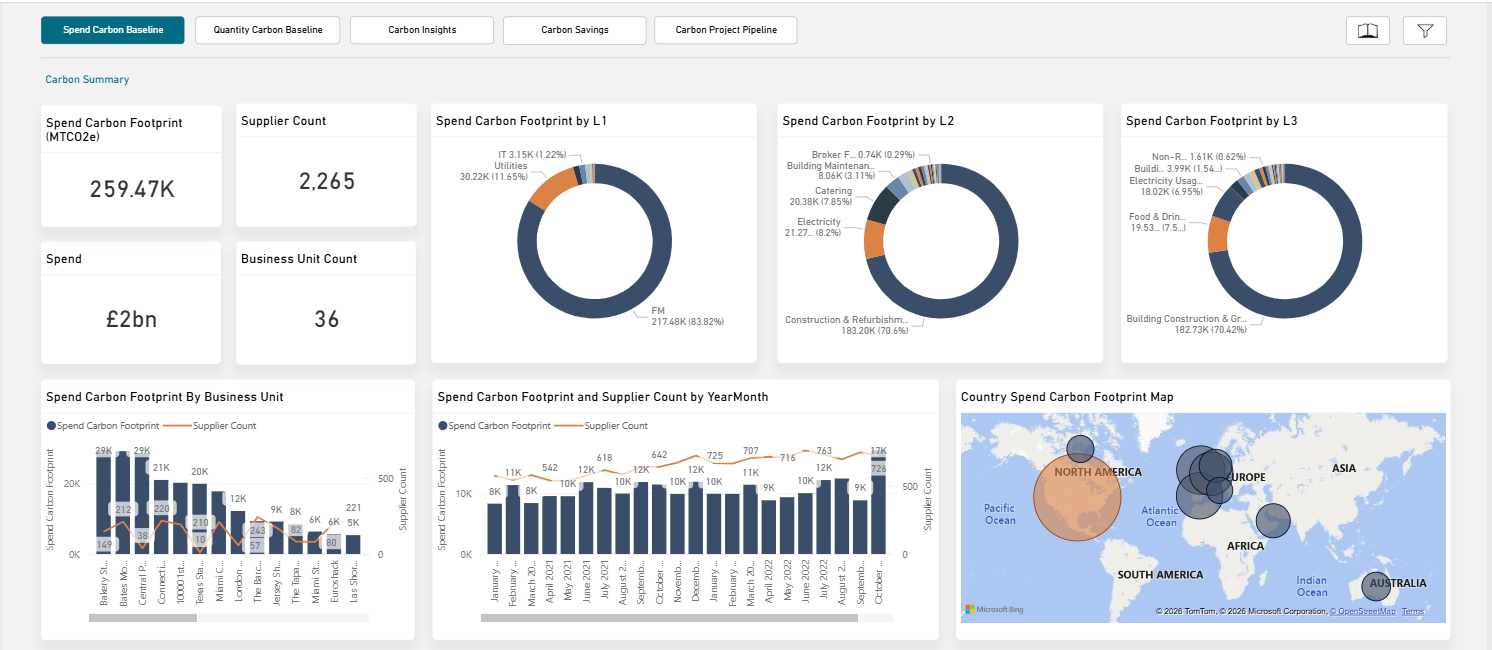Click the IT 3.15K label in L1 chart
The image size is (1492, 650).
point(532,154)
